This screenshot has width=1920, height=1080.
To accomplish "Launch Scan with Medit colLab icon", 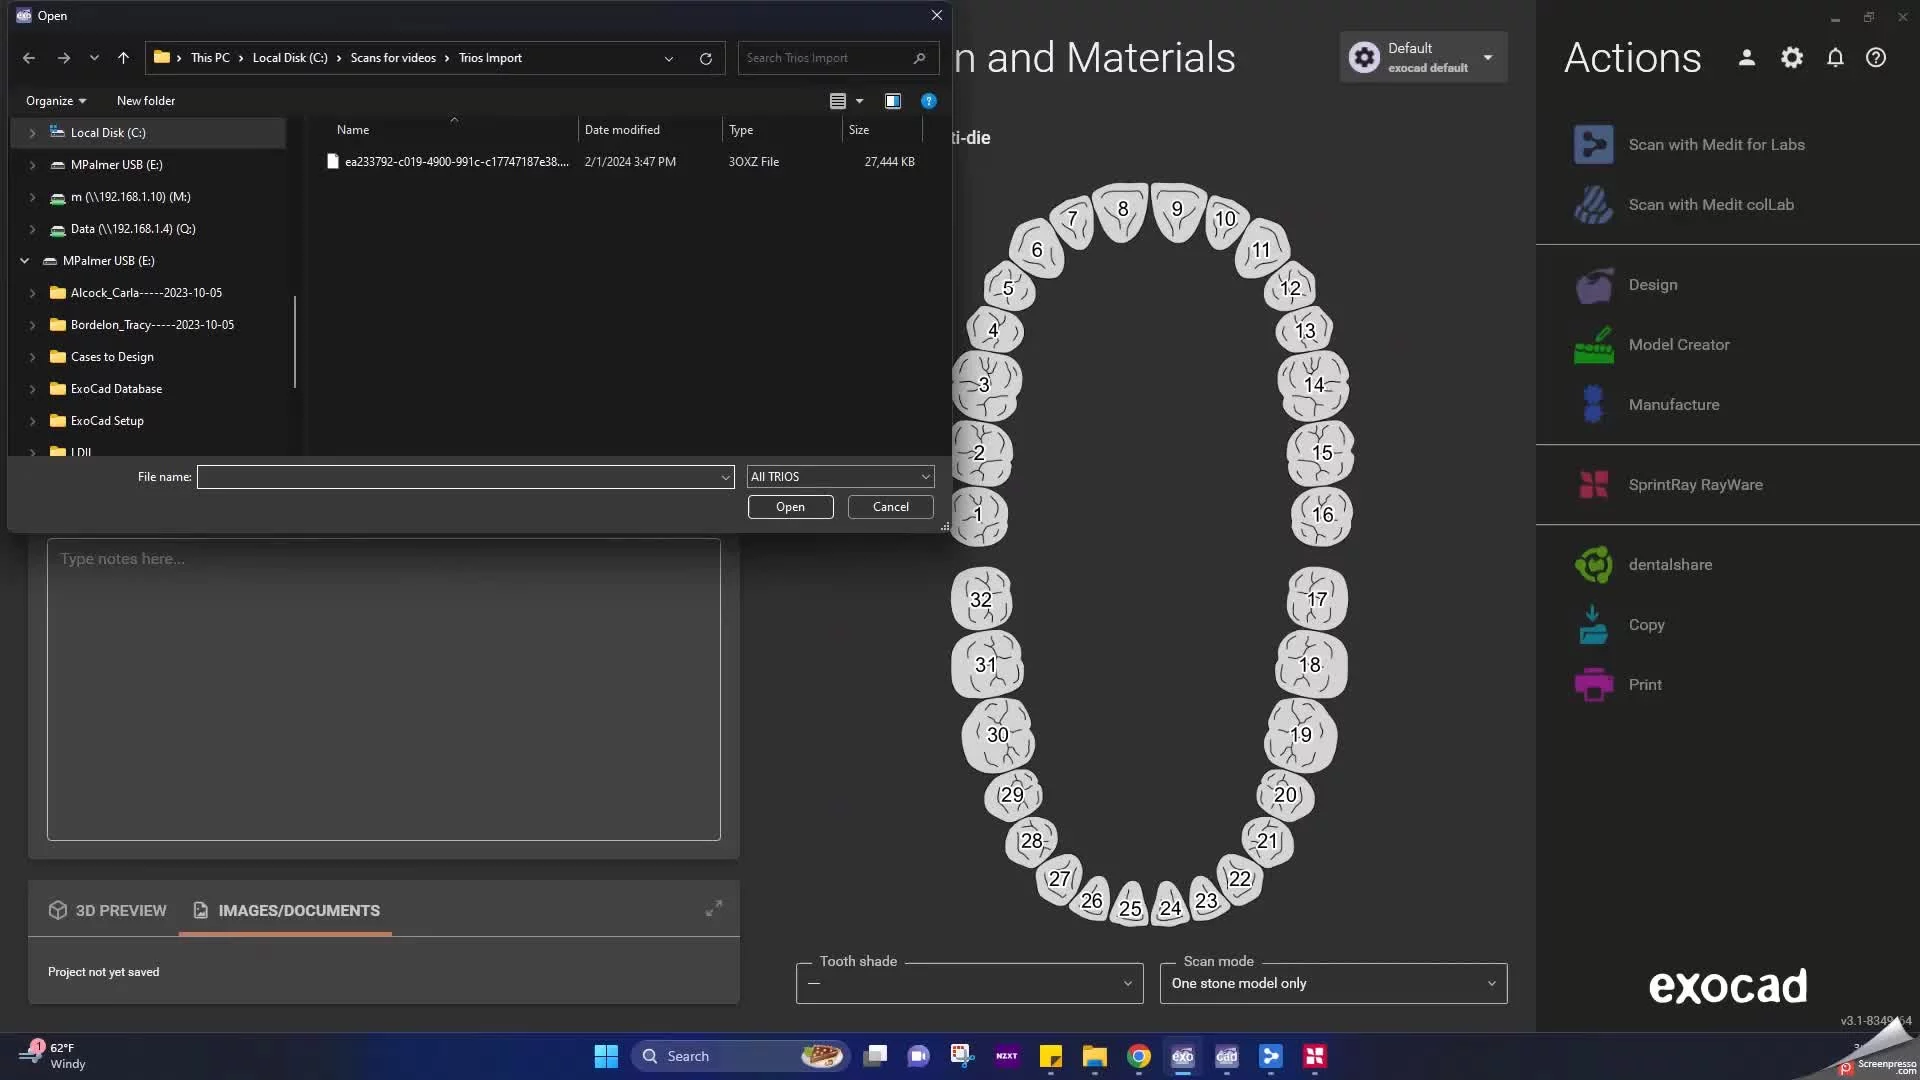I will pyautogui.click(x=1593, y=205).
